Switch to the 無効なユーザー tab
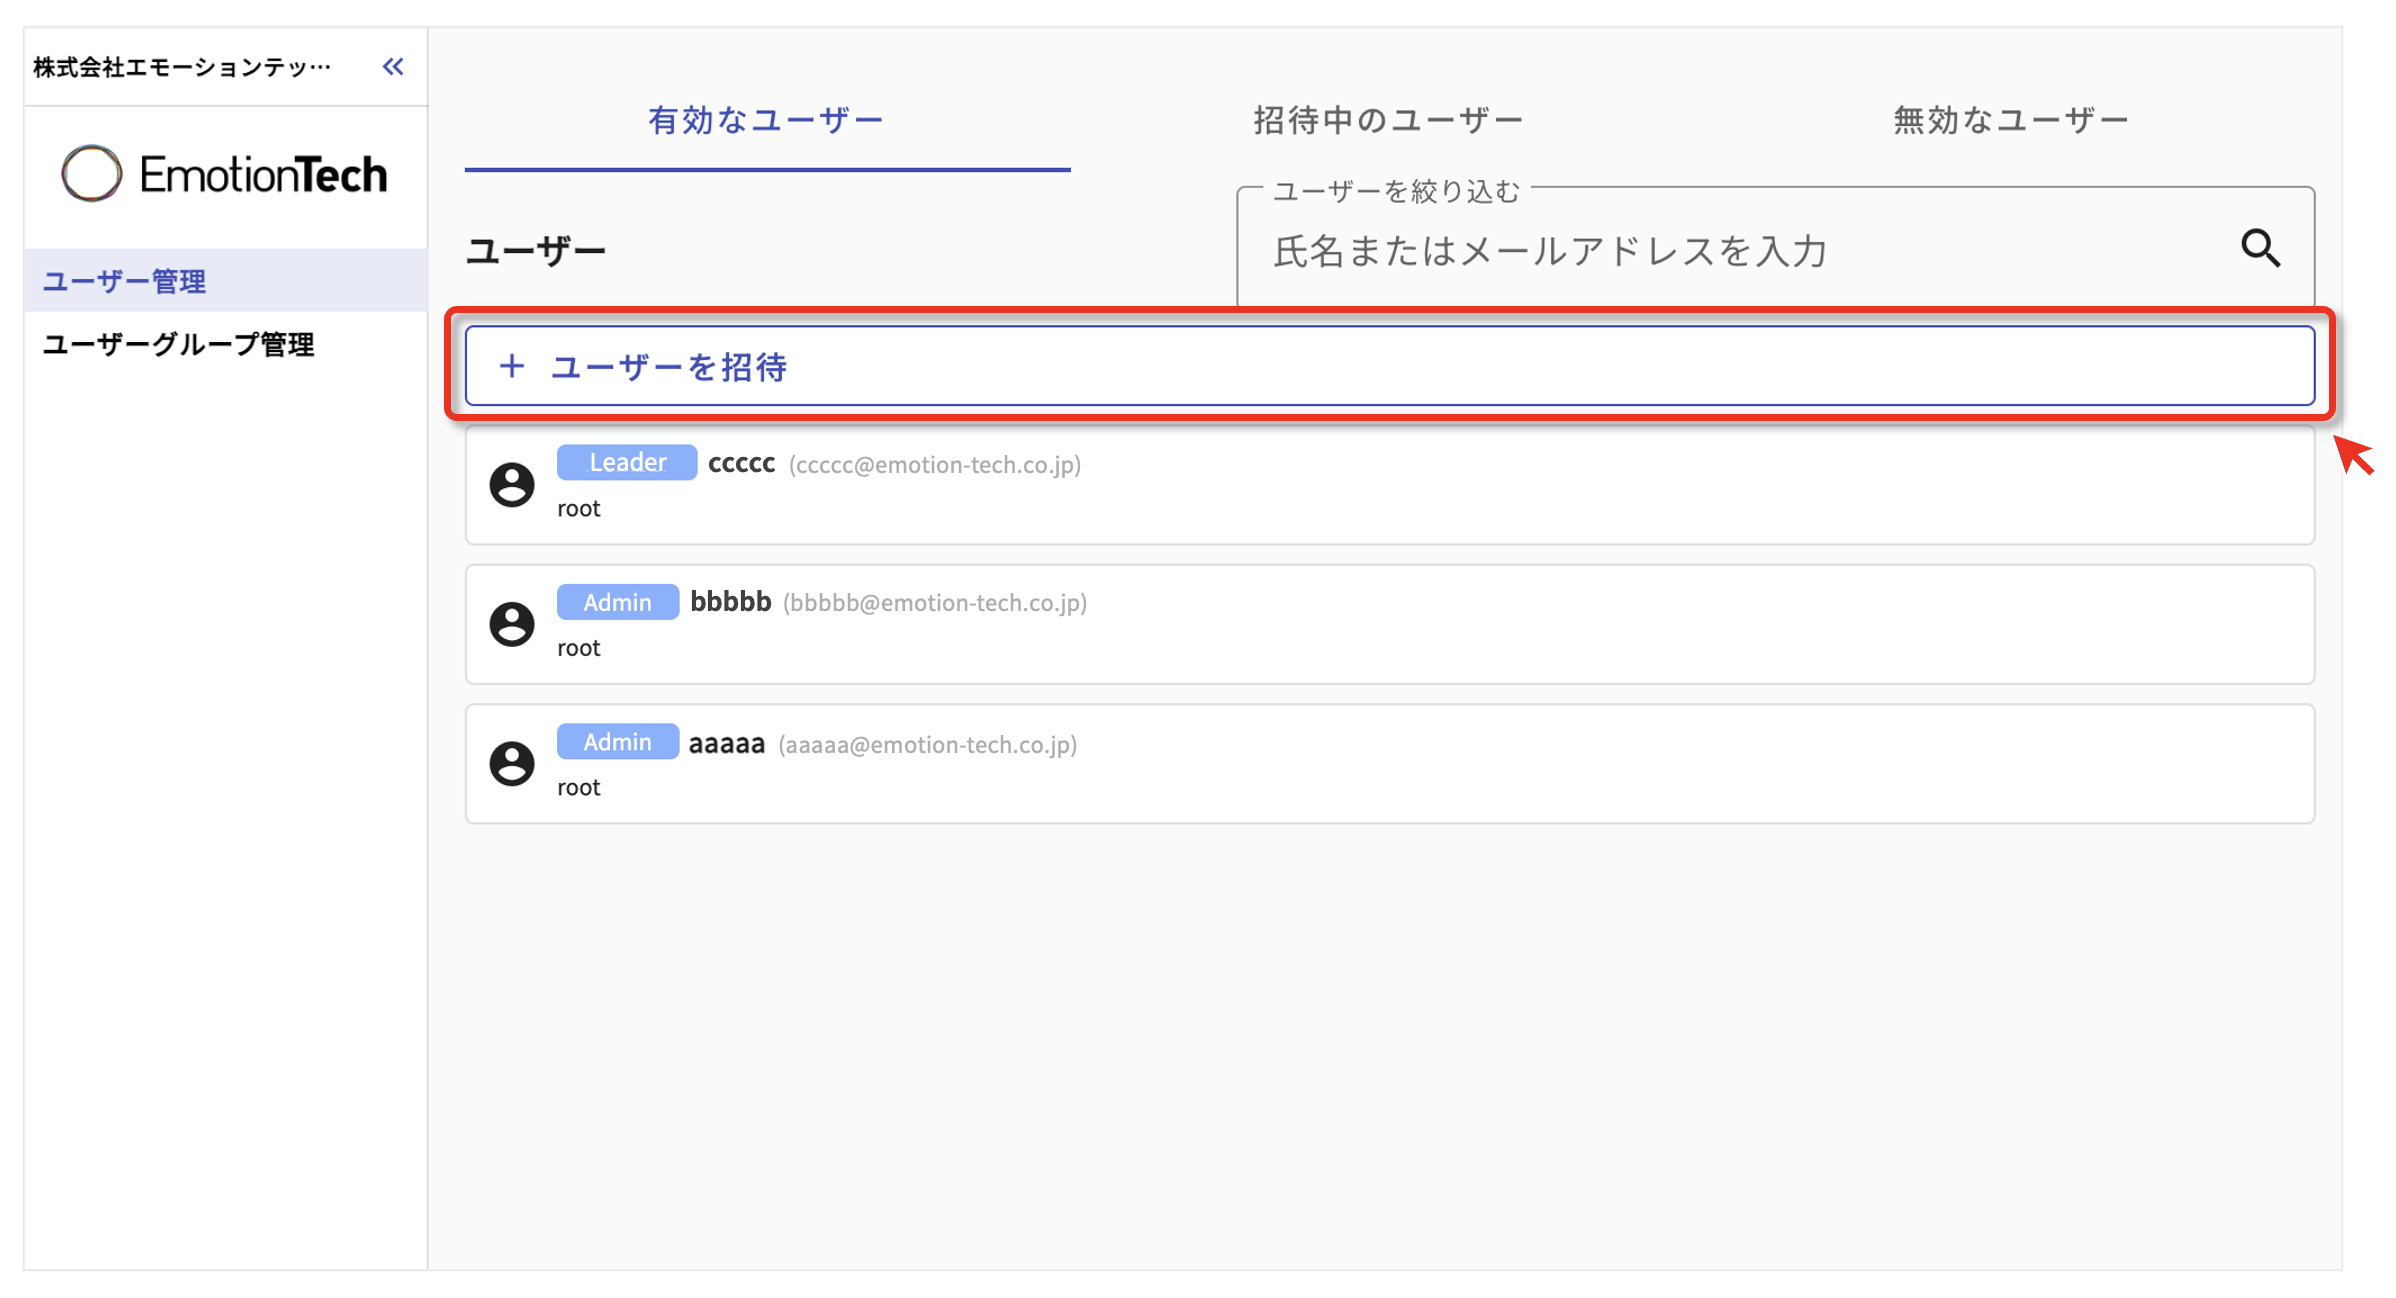The height and width of the screenshot is (1298, 2396). point(2010,120)
